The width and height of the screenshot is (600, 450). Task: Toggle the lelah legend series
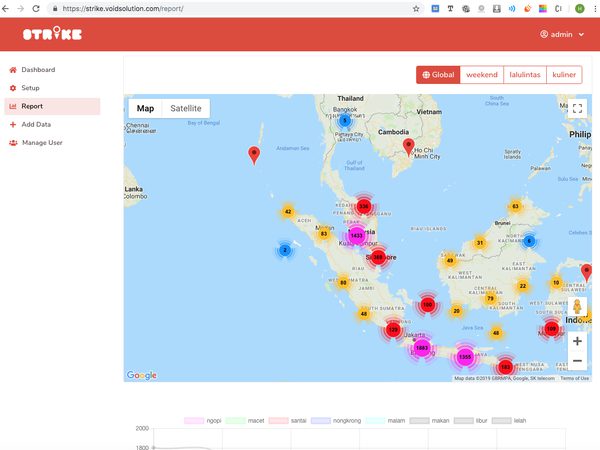pos(509,421)
